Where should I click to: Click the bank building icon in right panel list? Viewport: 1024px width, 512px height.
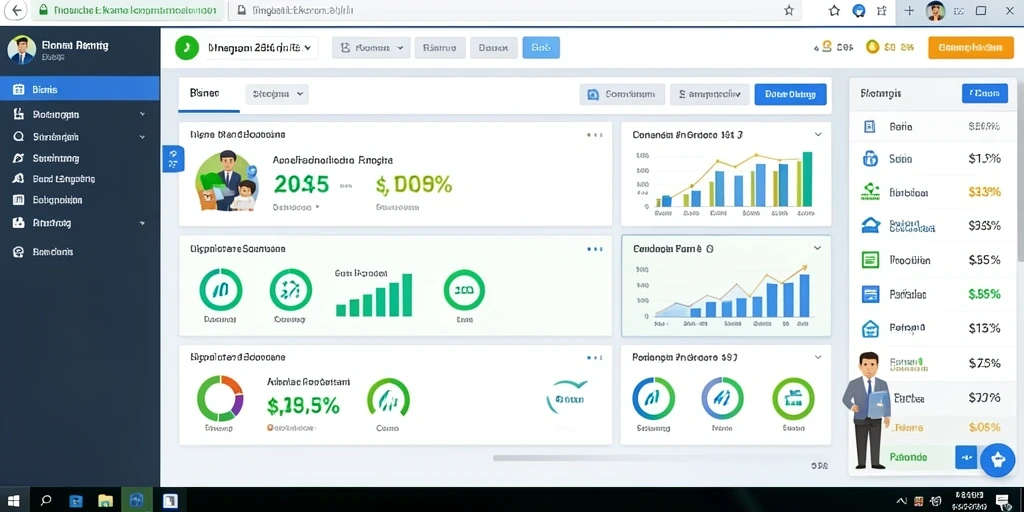point(871,225)
